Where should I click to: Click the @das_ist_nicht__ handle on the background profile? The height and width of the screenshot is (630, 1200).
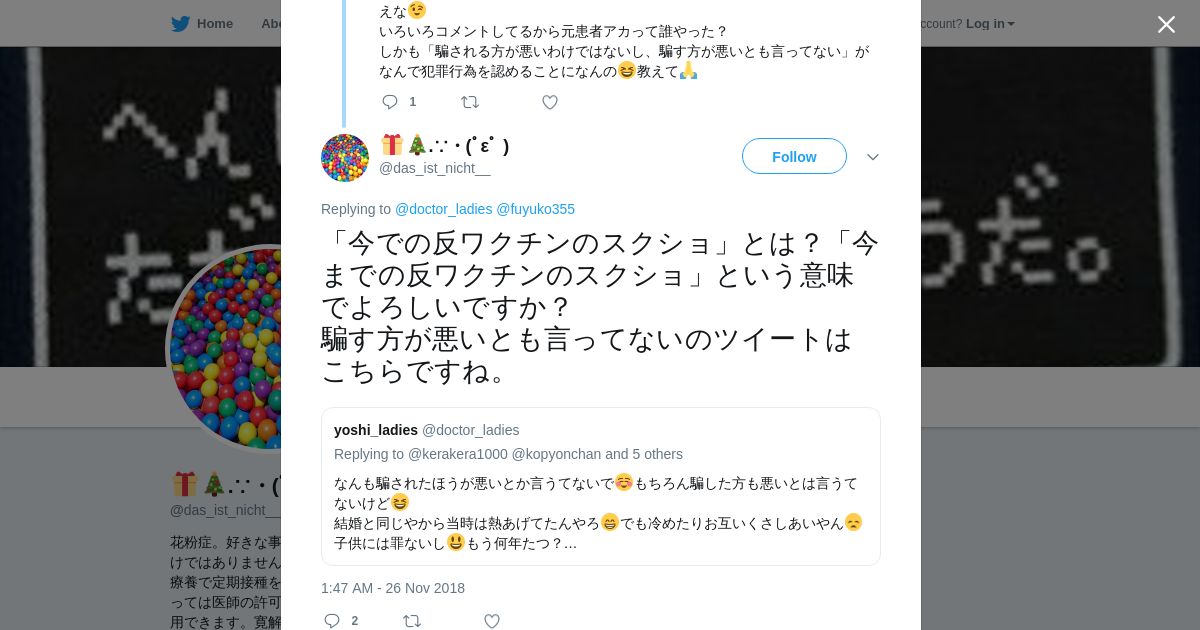[225, 510]
